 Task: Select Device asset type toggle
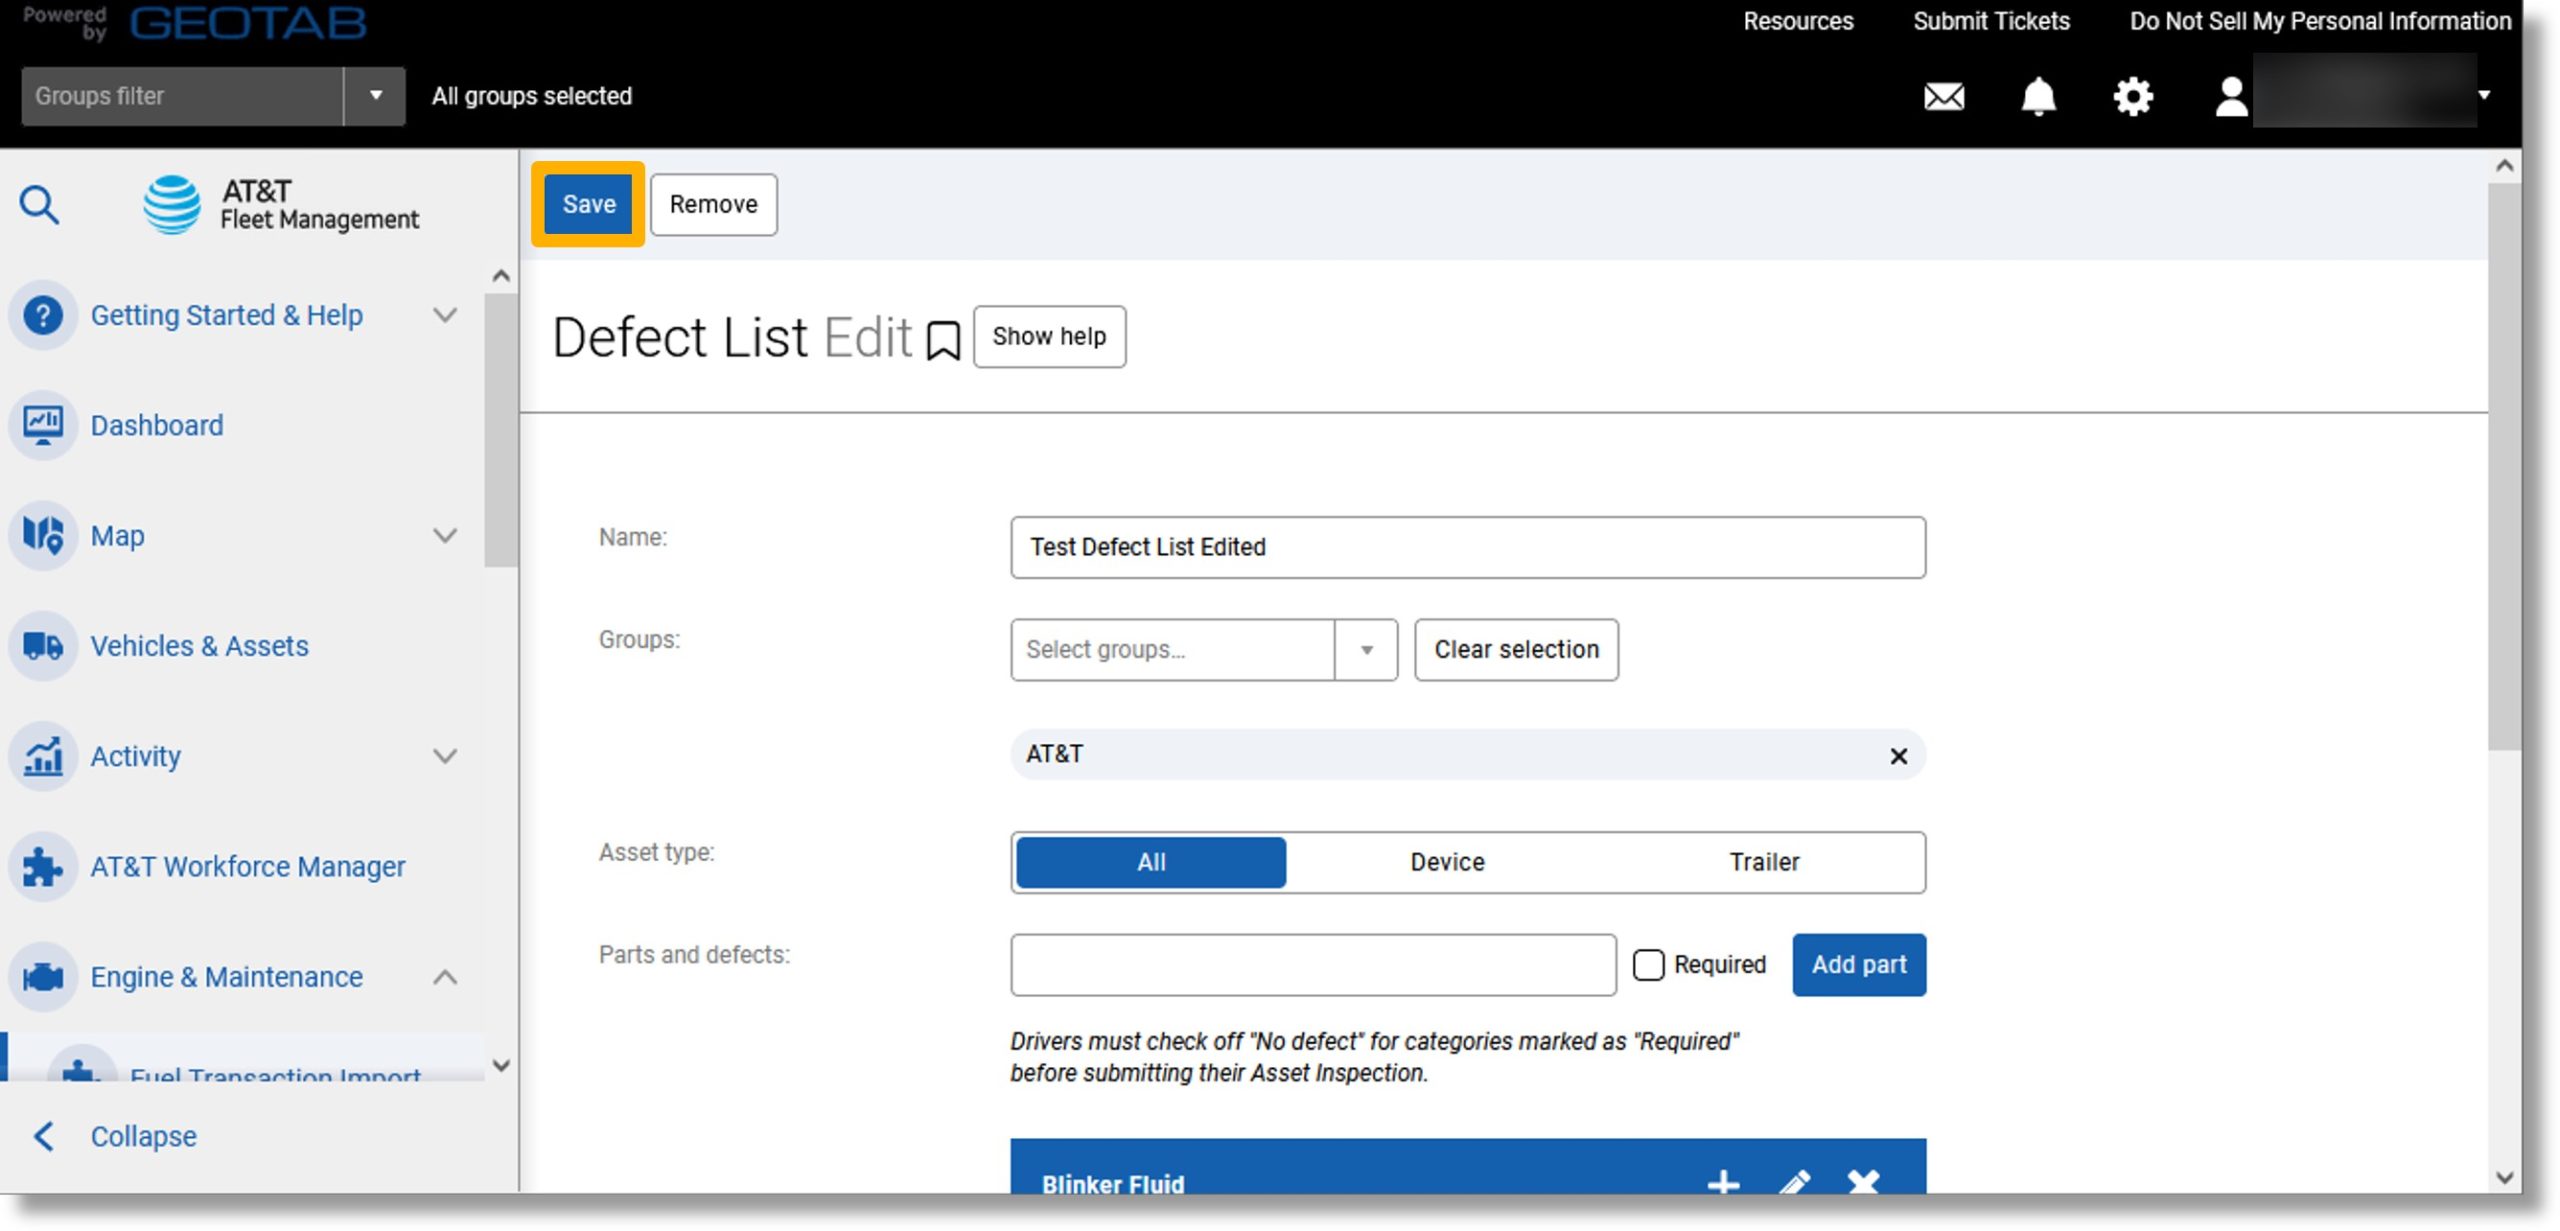tap(1447, 862)
